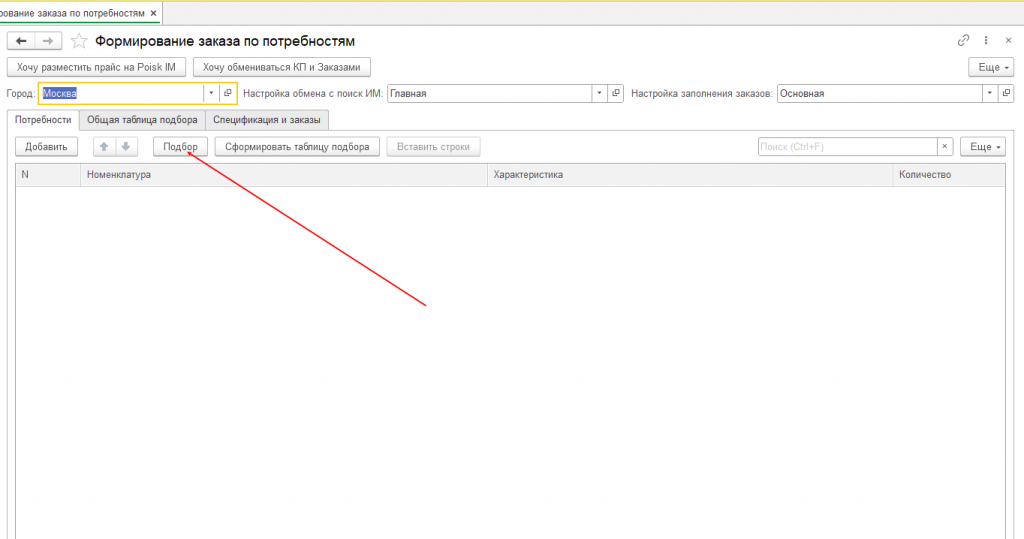Click the Подбор button
This screenshot has width=1024, height=539.
(x=180, y=147)
